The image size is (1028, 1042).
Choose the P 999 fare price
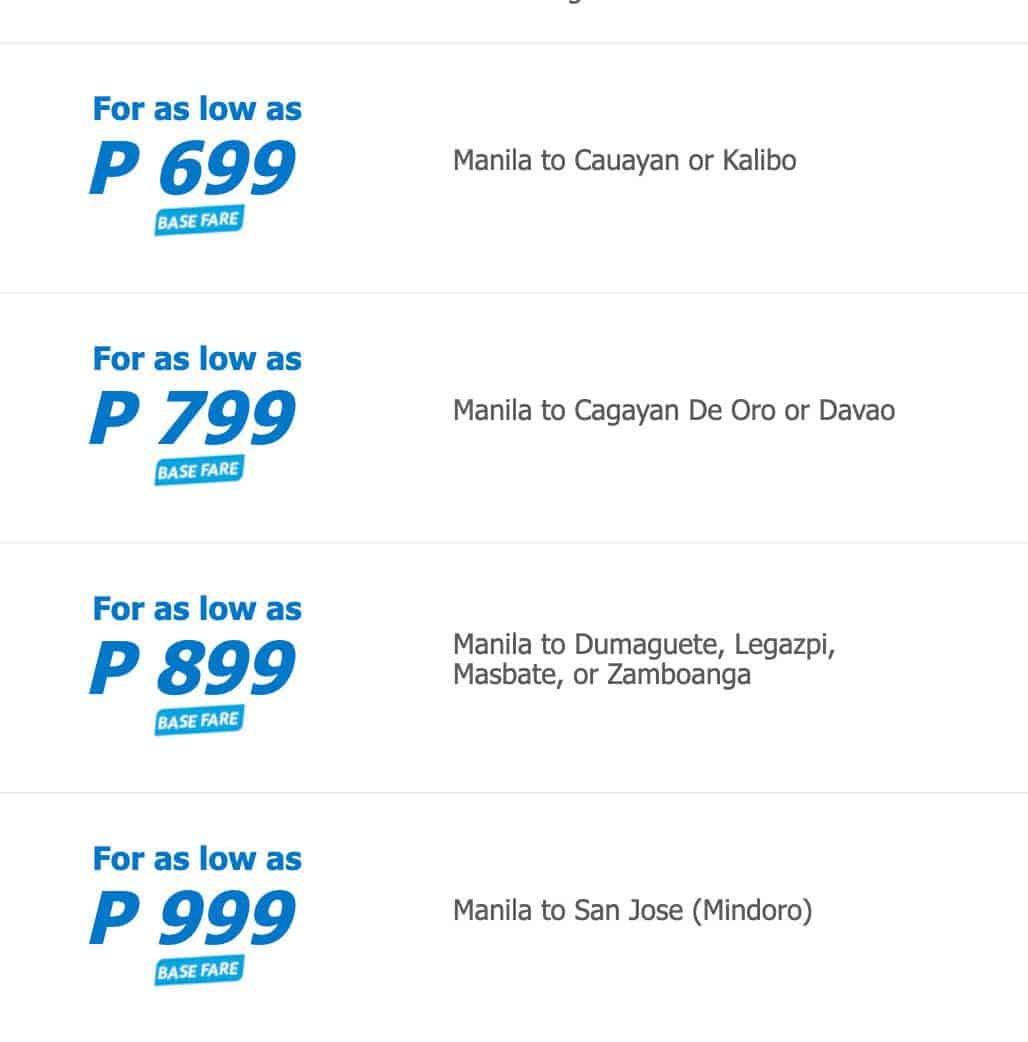tap(193, 919)
